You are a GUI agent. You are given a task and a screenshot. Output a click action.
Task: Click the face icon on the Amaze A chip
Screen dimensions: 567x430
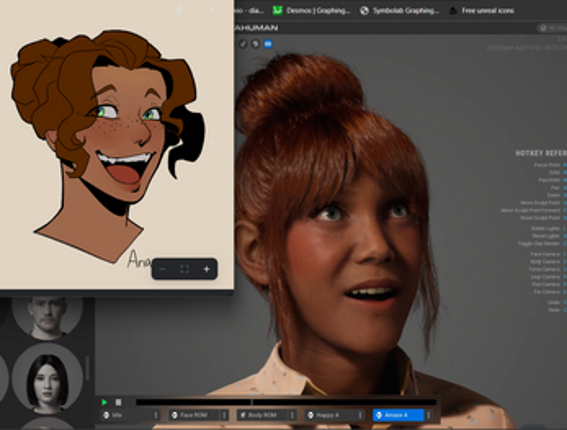tap(379, 415)
